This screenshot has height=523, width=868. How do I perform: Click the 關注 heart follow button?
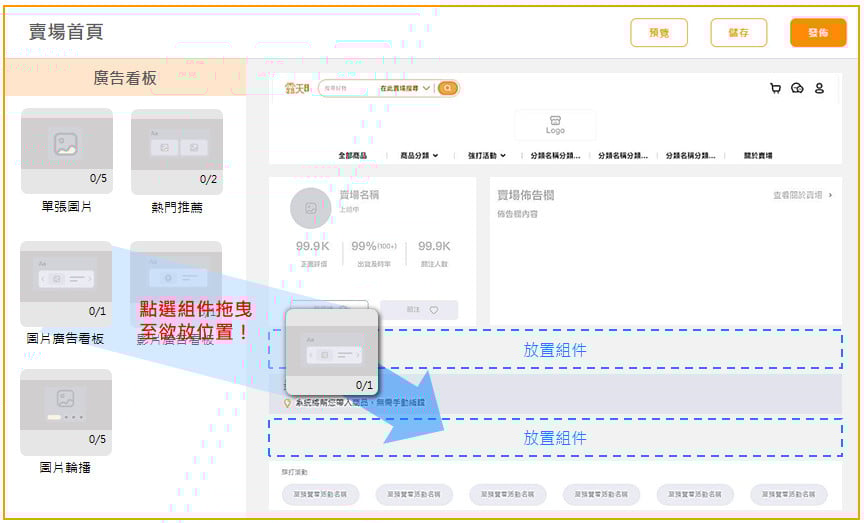click(419, 310)
